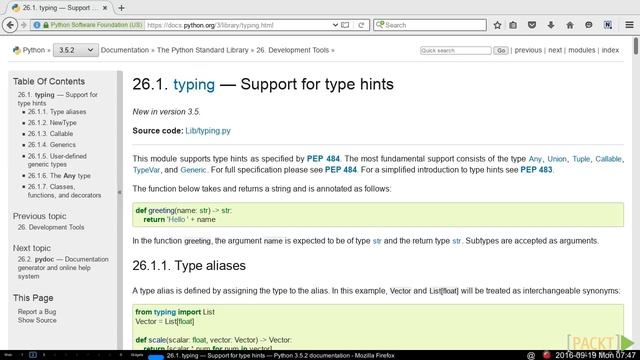Go to Firefox home icon

[570, 25]
